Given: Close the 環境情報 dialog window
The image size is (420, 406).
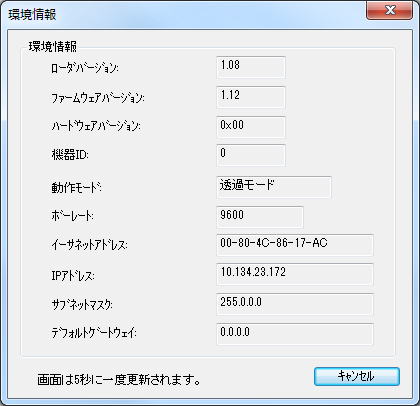Looking at the screenshot, I should click(389, 11).
